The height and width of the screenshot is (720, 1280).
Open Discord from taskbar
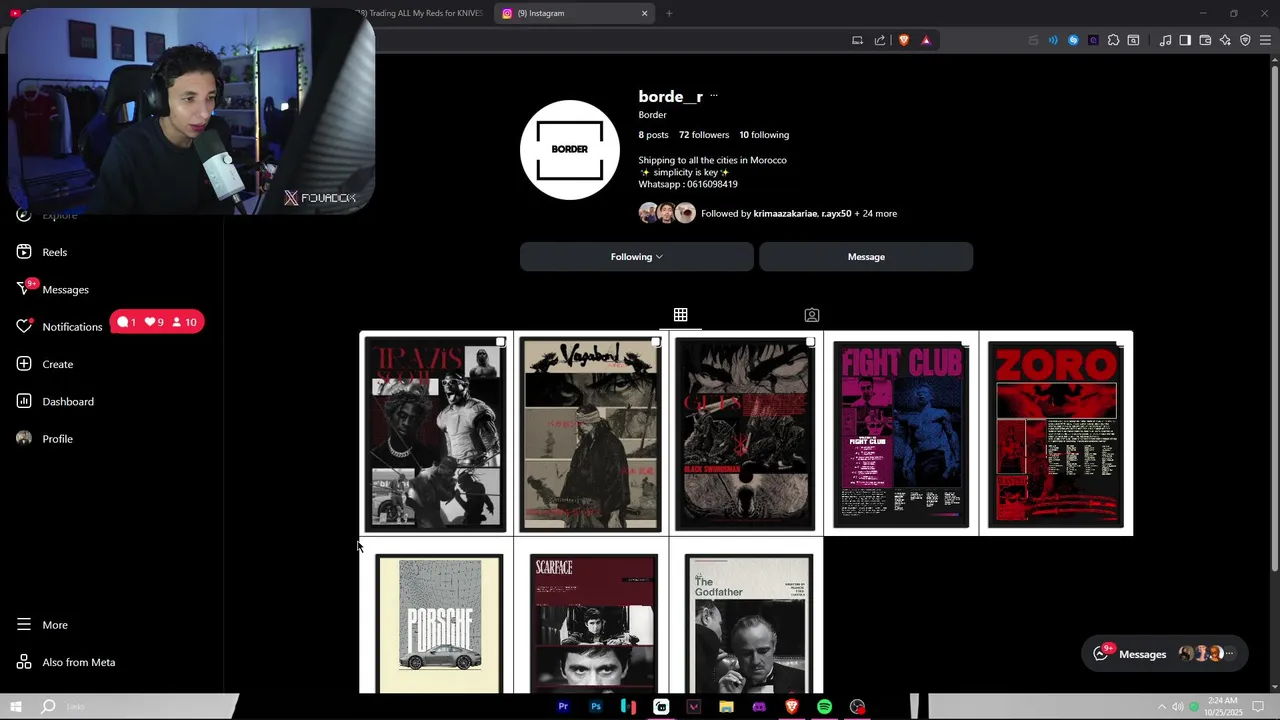point(759,707)
